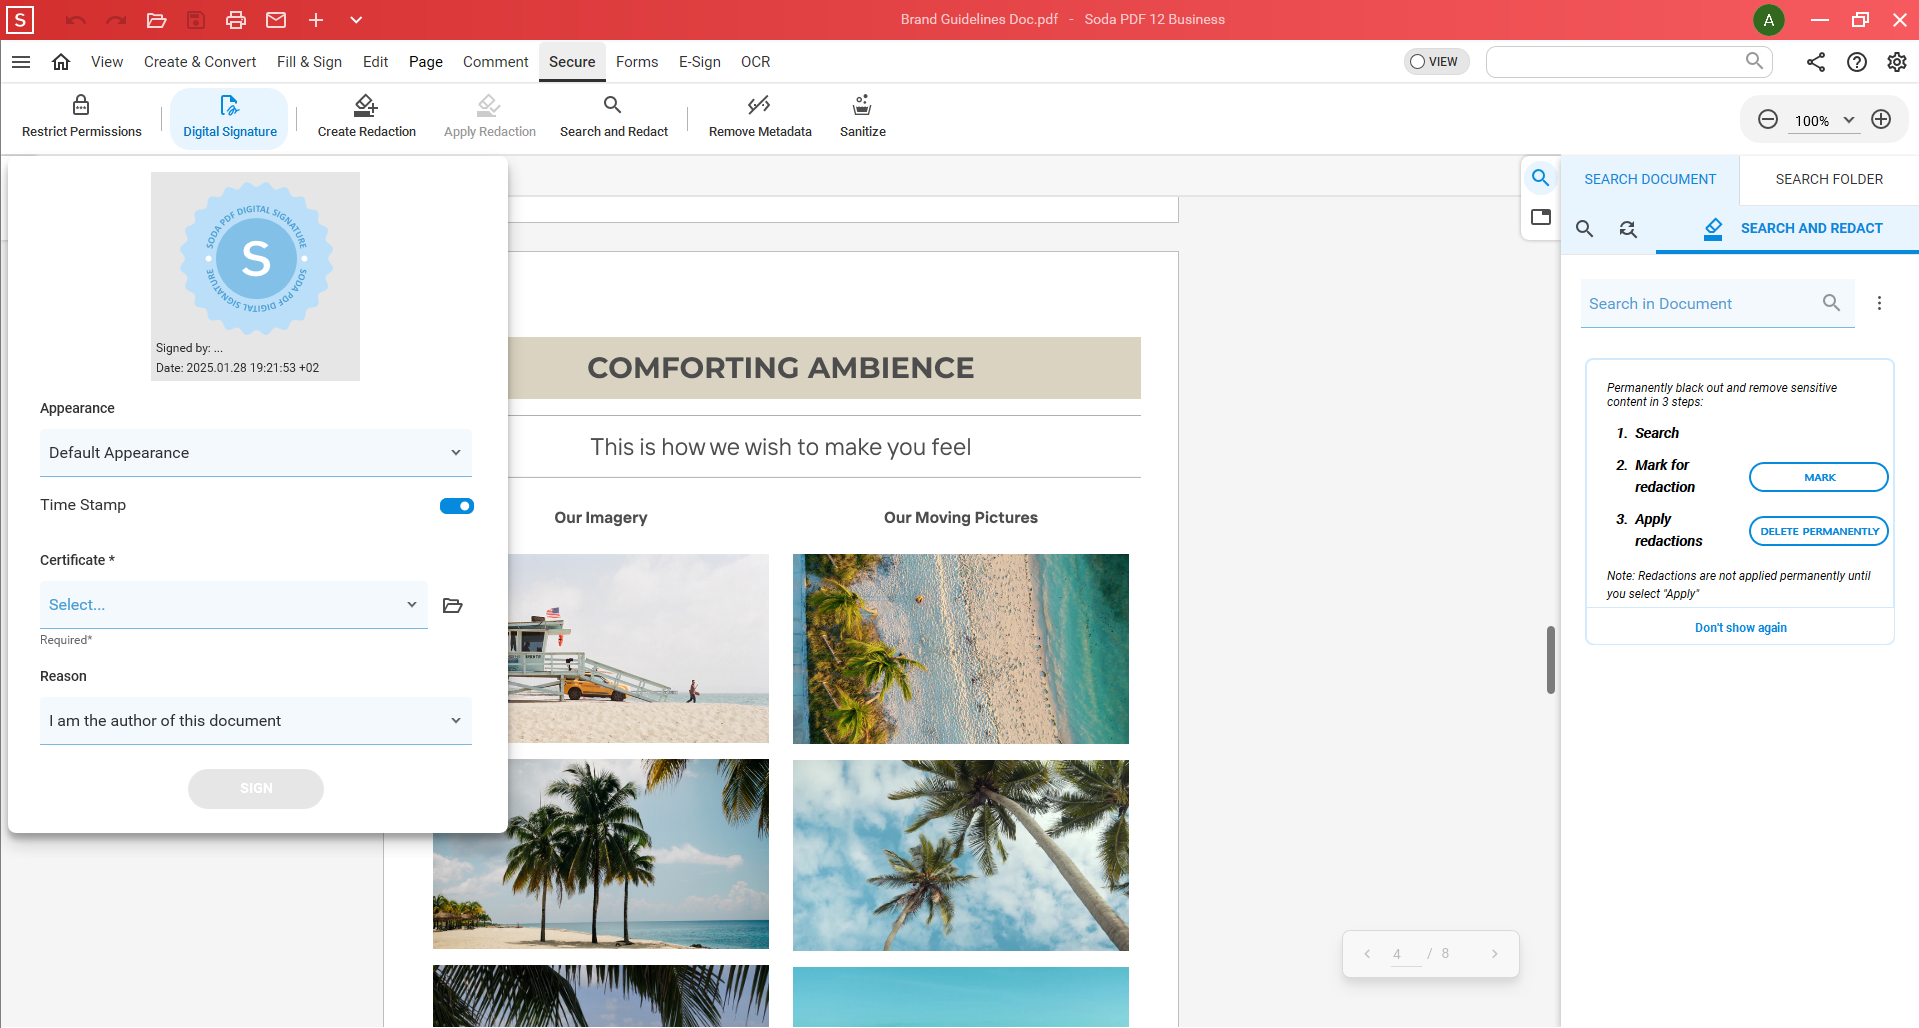Open the Certificate Select dropdown
Screen dimensions: 1919x1028
click(233, 605)
